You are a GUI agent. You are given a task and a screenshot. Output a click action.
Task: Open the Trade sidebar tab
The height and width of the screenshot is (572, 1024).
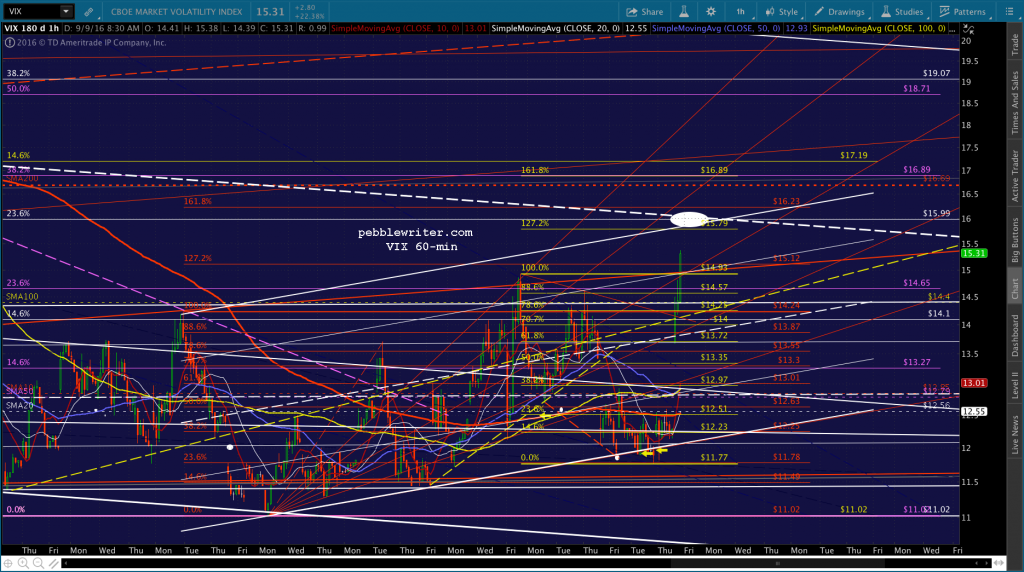(x=1014, y=44)
